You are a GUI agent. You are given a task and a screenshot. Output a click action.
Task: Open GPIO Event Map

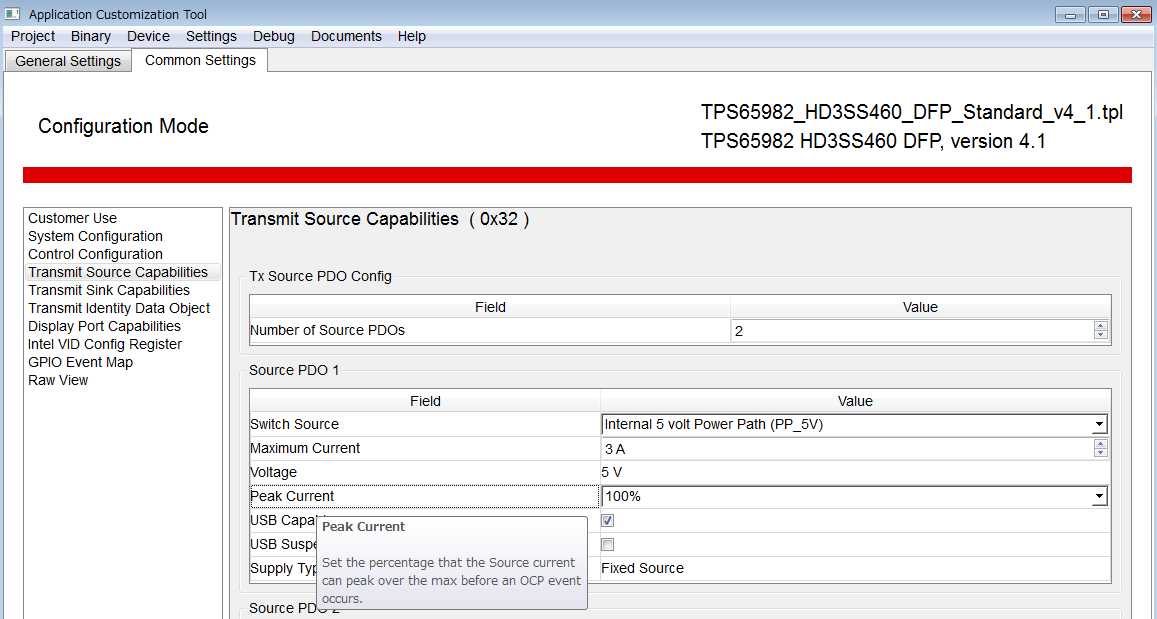[x=80, y=362]
